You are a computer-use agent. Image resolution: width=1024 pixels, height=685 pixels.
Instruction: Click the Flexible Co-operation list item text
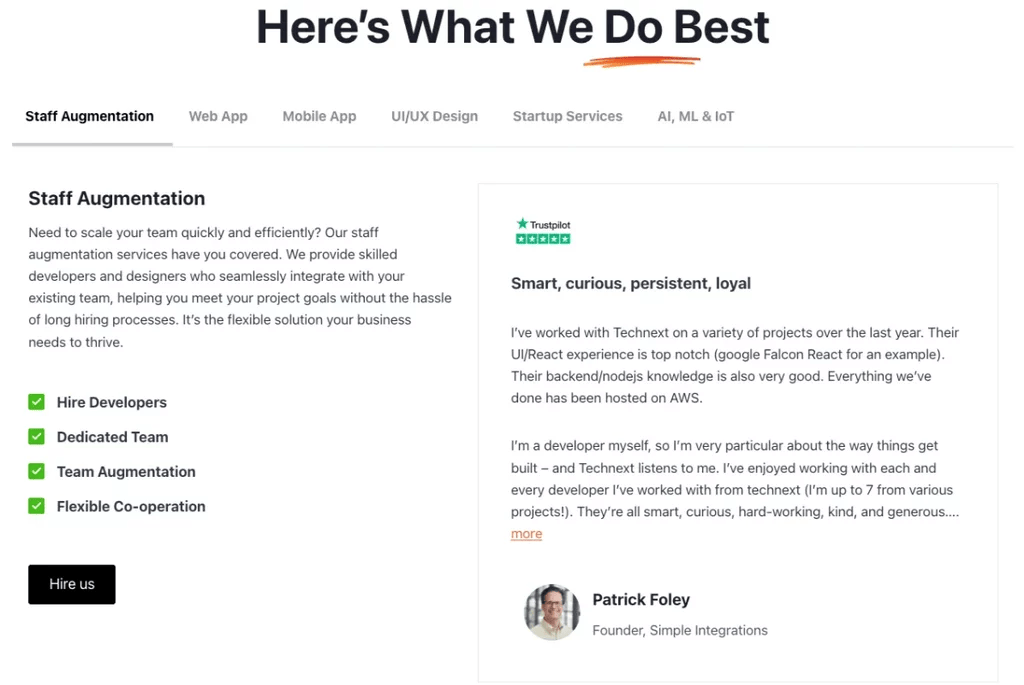pyautogui.click(x=131, y=506)
